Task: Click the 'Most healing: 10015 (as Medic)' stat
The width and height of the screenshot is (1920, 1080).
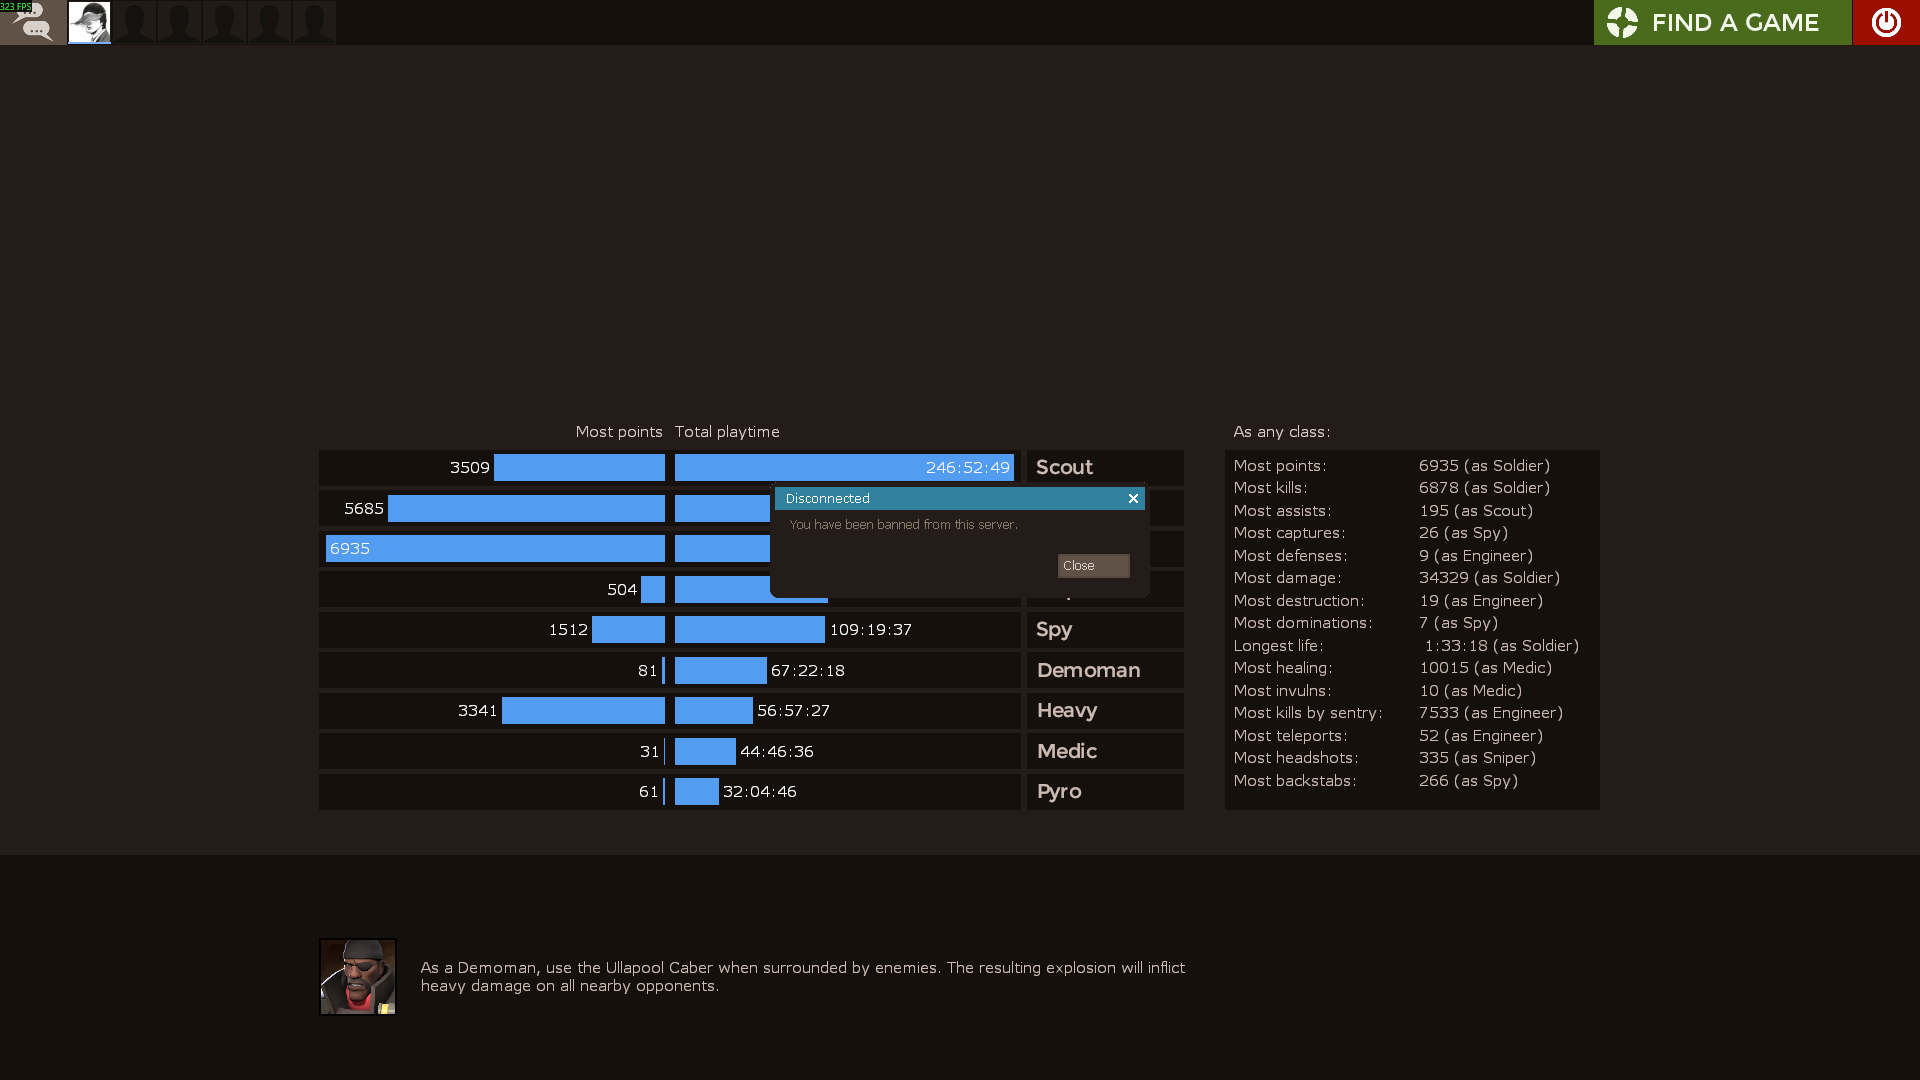Action: (x=1393, y=668)
